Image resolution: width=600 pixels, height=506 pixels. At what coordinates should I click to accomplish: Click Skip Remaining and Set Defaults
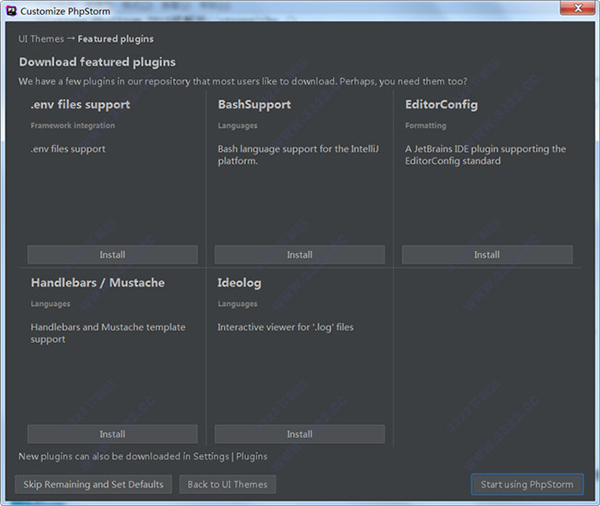click(93, 485)
